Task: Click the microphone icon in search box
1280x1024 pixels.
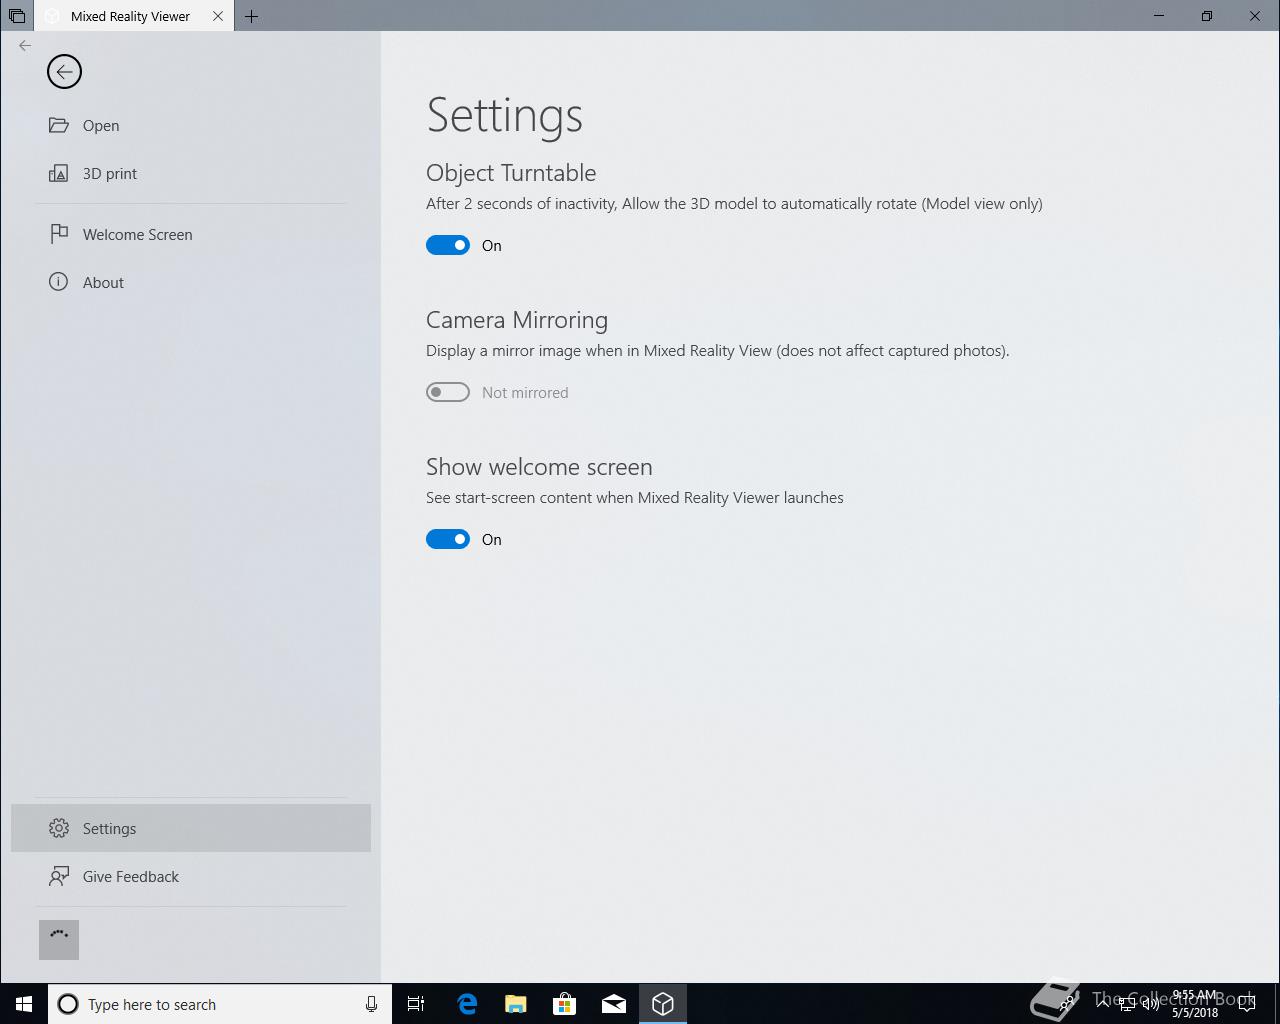Action: coord(371,1004)
